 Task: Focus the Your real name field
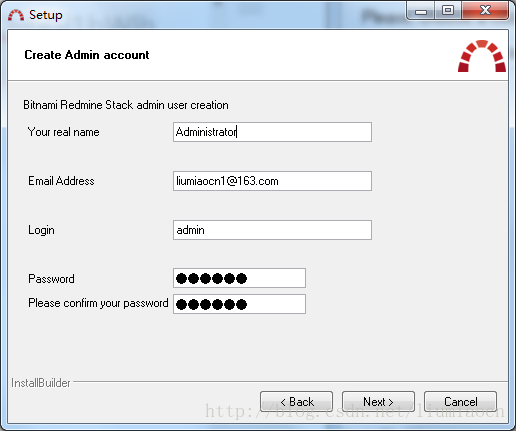tap(272, 132)
